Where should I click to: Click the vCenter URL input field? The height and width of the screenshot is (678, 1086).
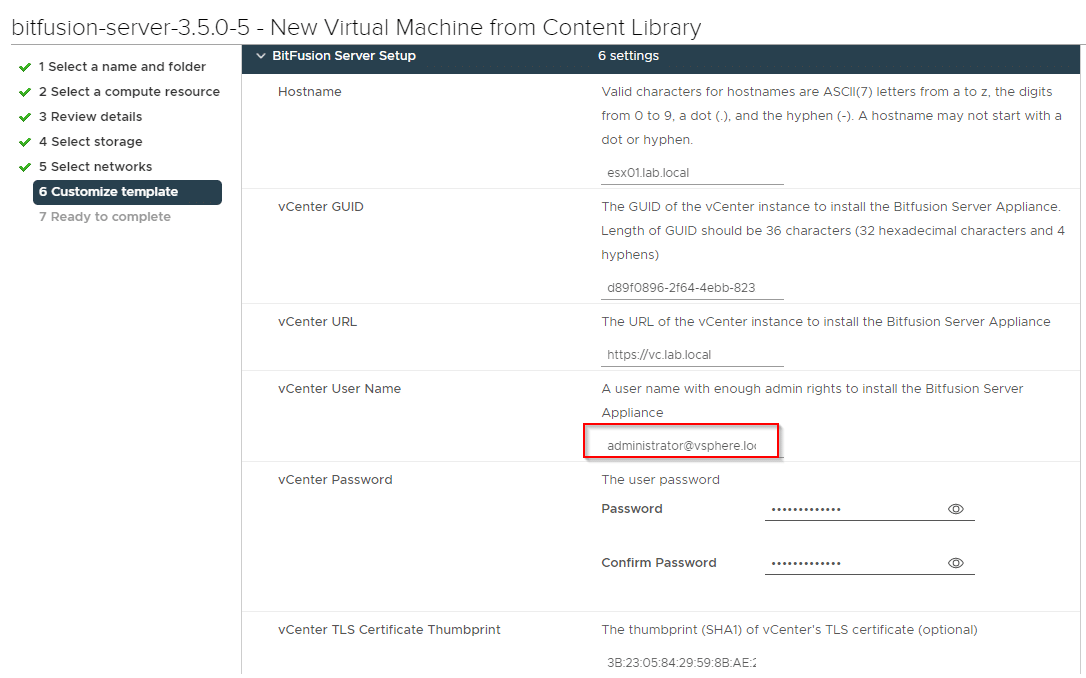[692, 355]
